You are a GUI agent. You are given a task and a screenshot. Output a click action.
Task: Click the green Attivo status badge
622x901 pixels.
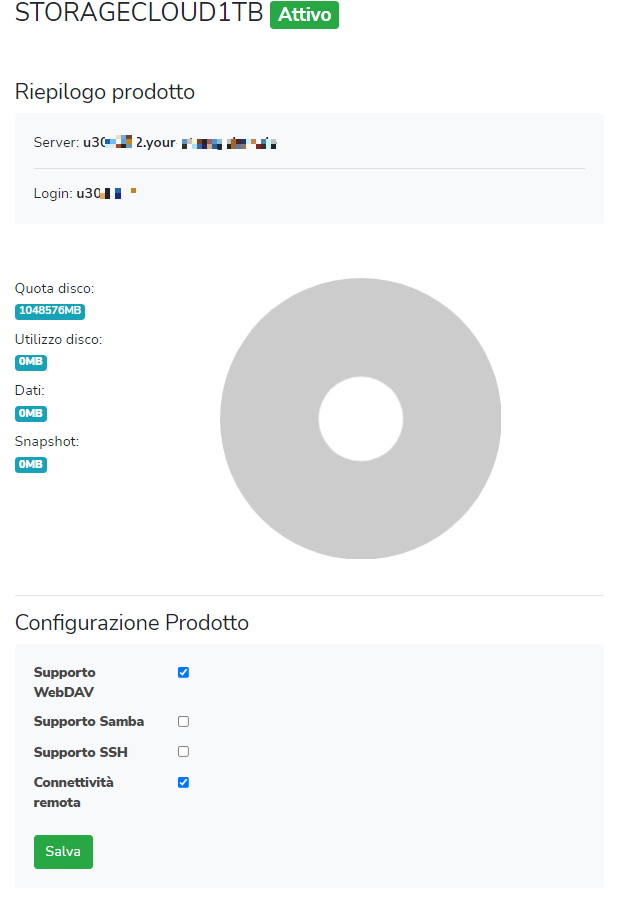pos(304,16)
